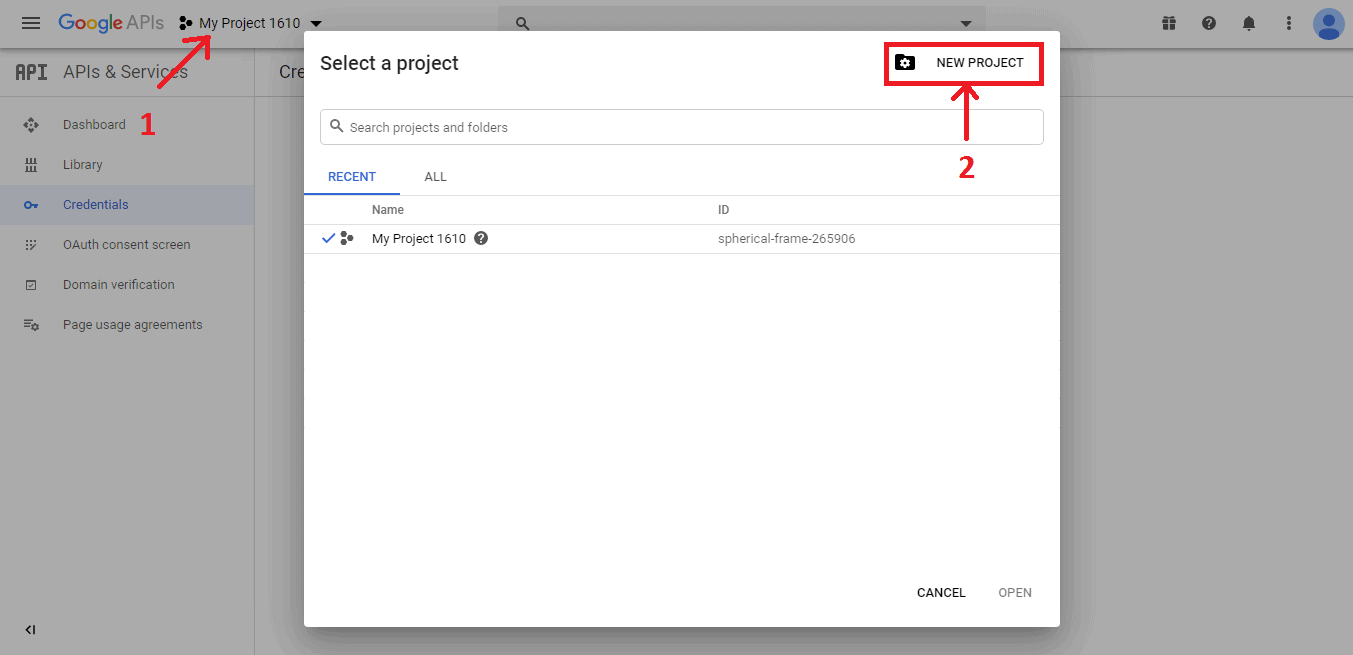Viewport: 1353px width, 655px height.
Task: Click the Dashboard sidebar icon
Action: tap(31, 125)
